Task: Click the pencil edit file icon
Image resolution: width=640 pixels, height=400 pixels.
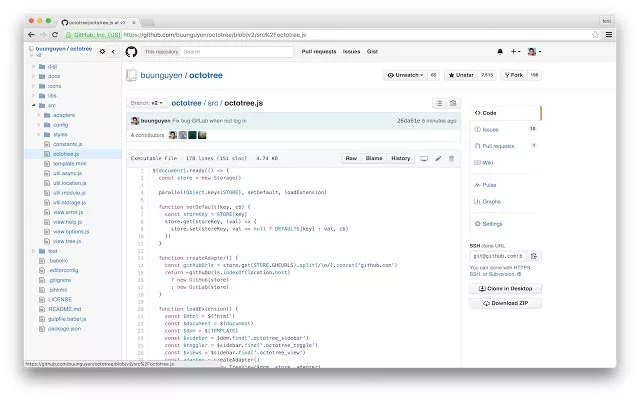Action: click(438, 158)
